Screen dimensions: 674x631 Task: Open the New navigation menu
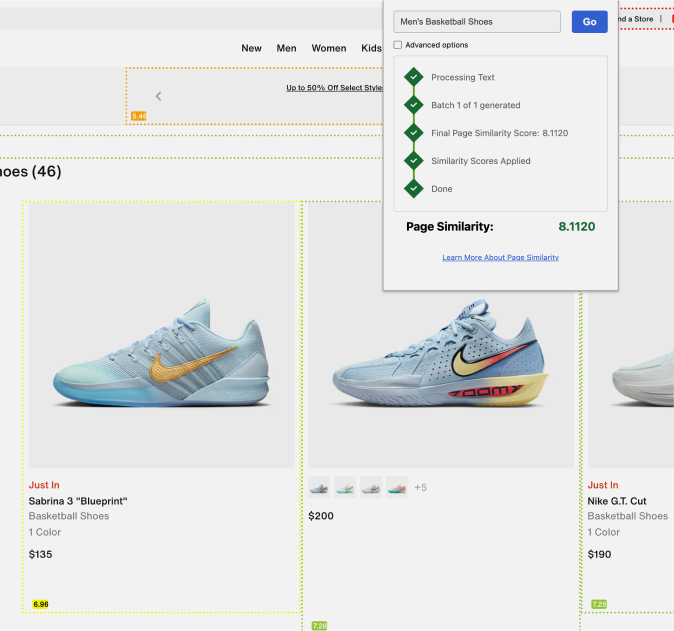pyautogui.click(x=251, y=48)
